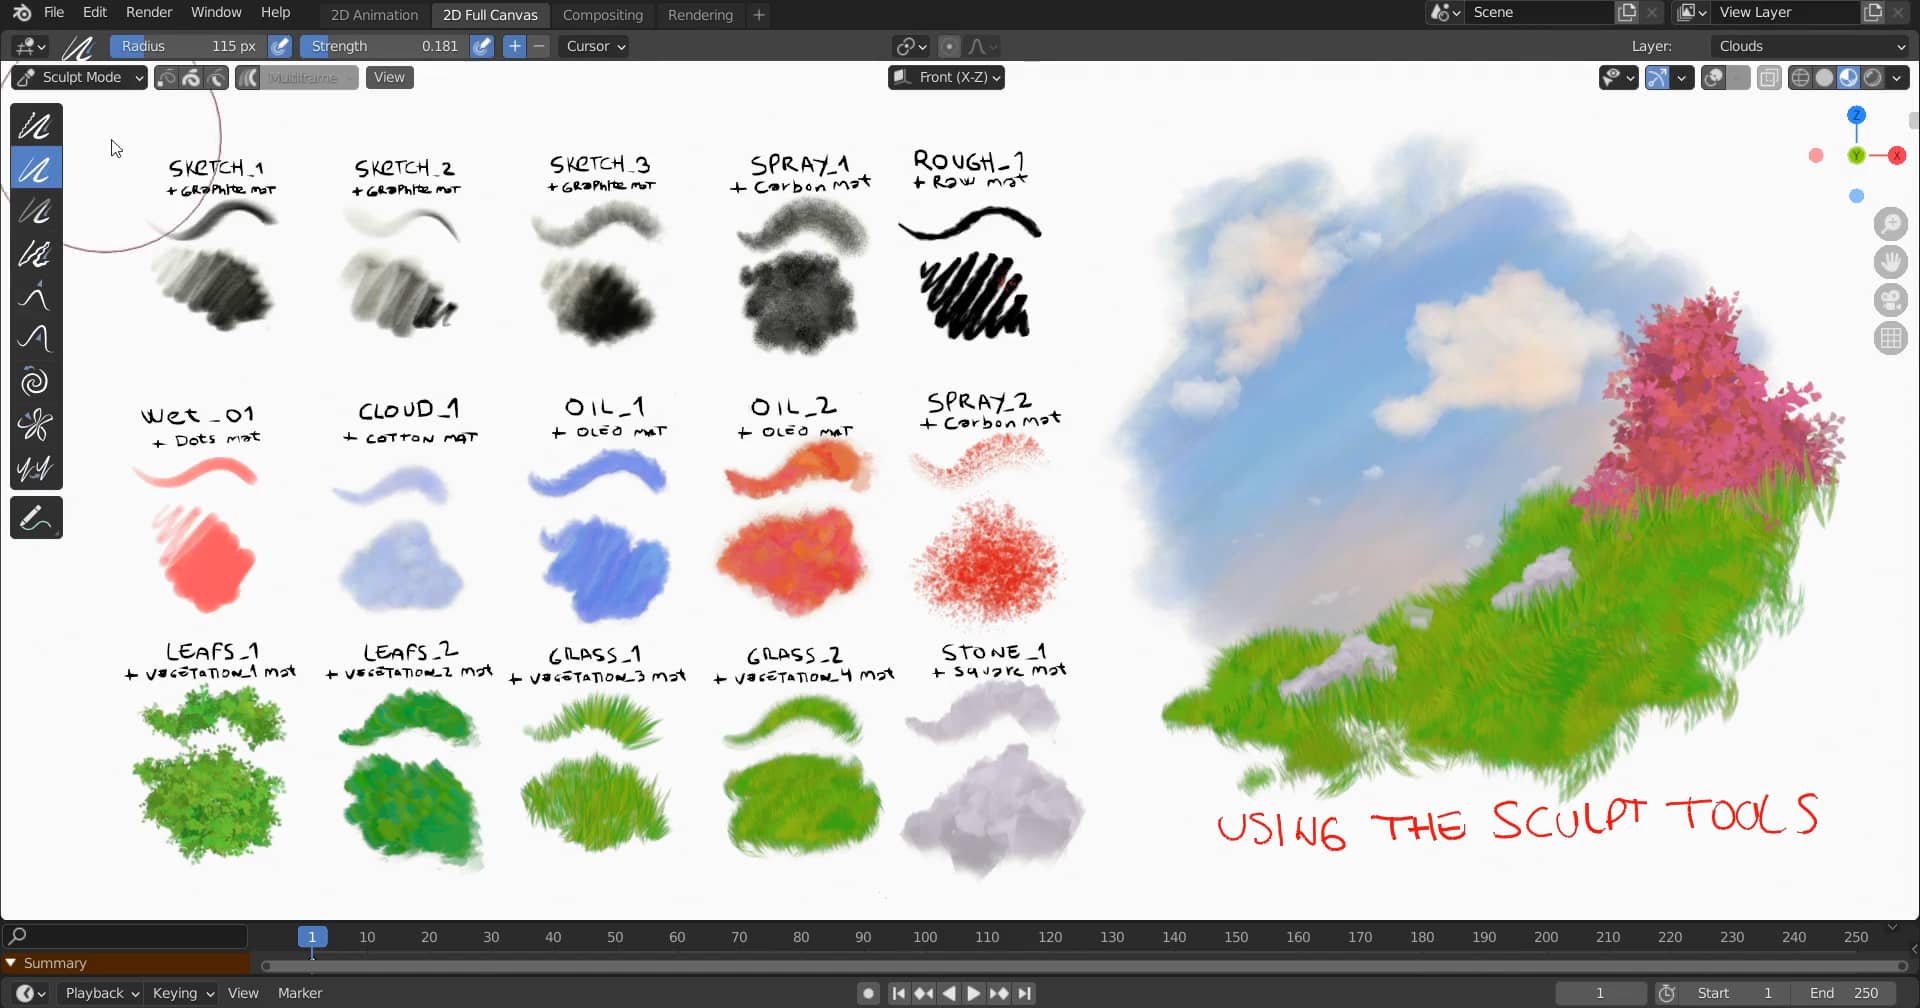Open the Clouds layer dropdown
This screenshot has height=1008, width=1920.
[x=1810, y=46]
